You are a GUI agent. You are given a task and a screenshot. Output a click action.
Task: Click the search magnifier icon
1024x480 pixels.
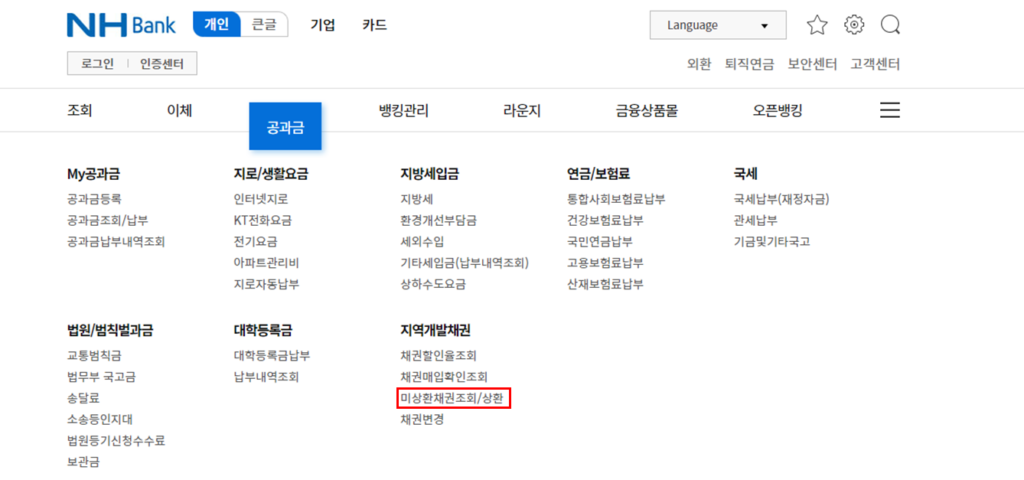pos(890,25)
